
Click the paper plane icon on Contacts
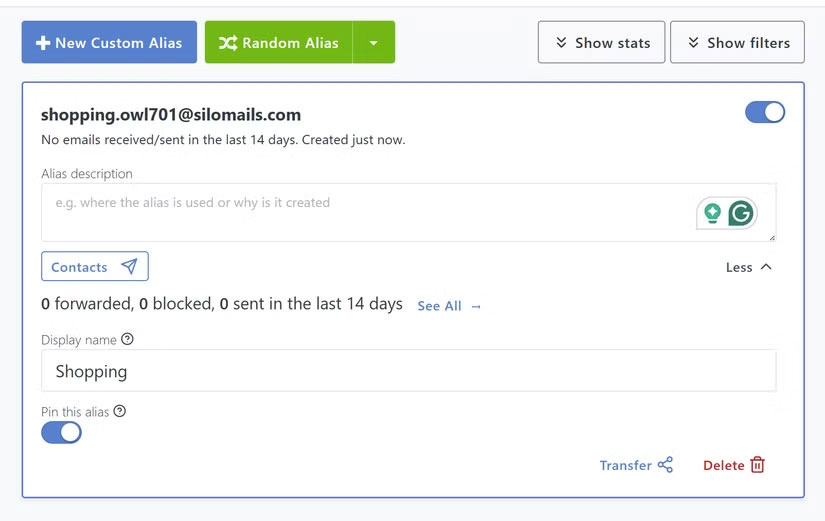pos(129,267)
